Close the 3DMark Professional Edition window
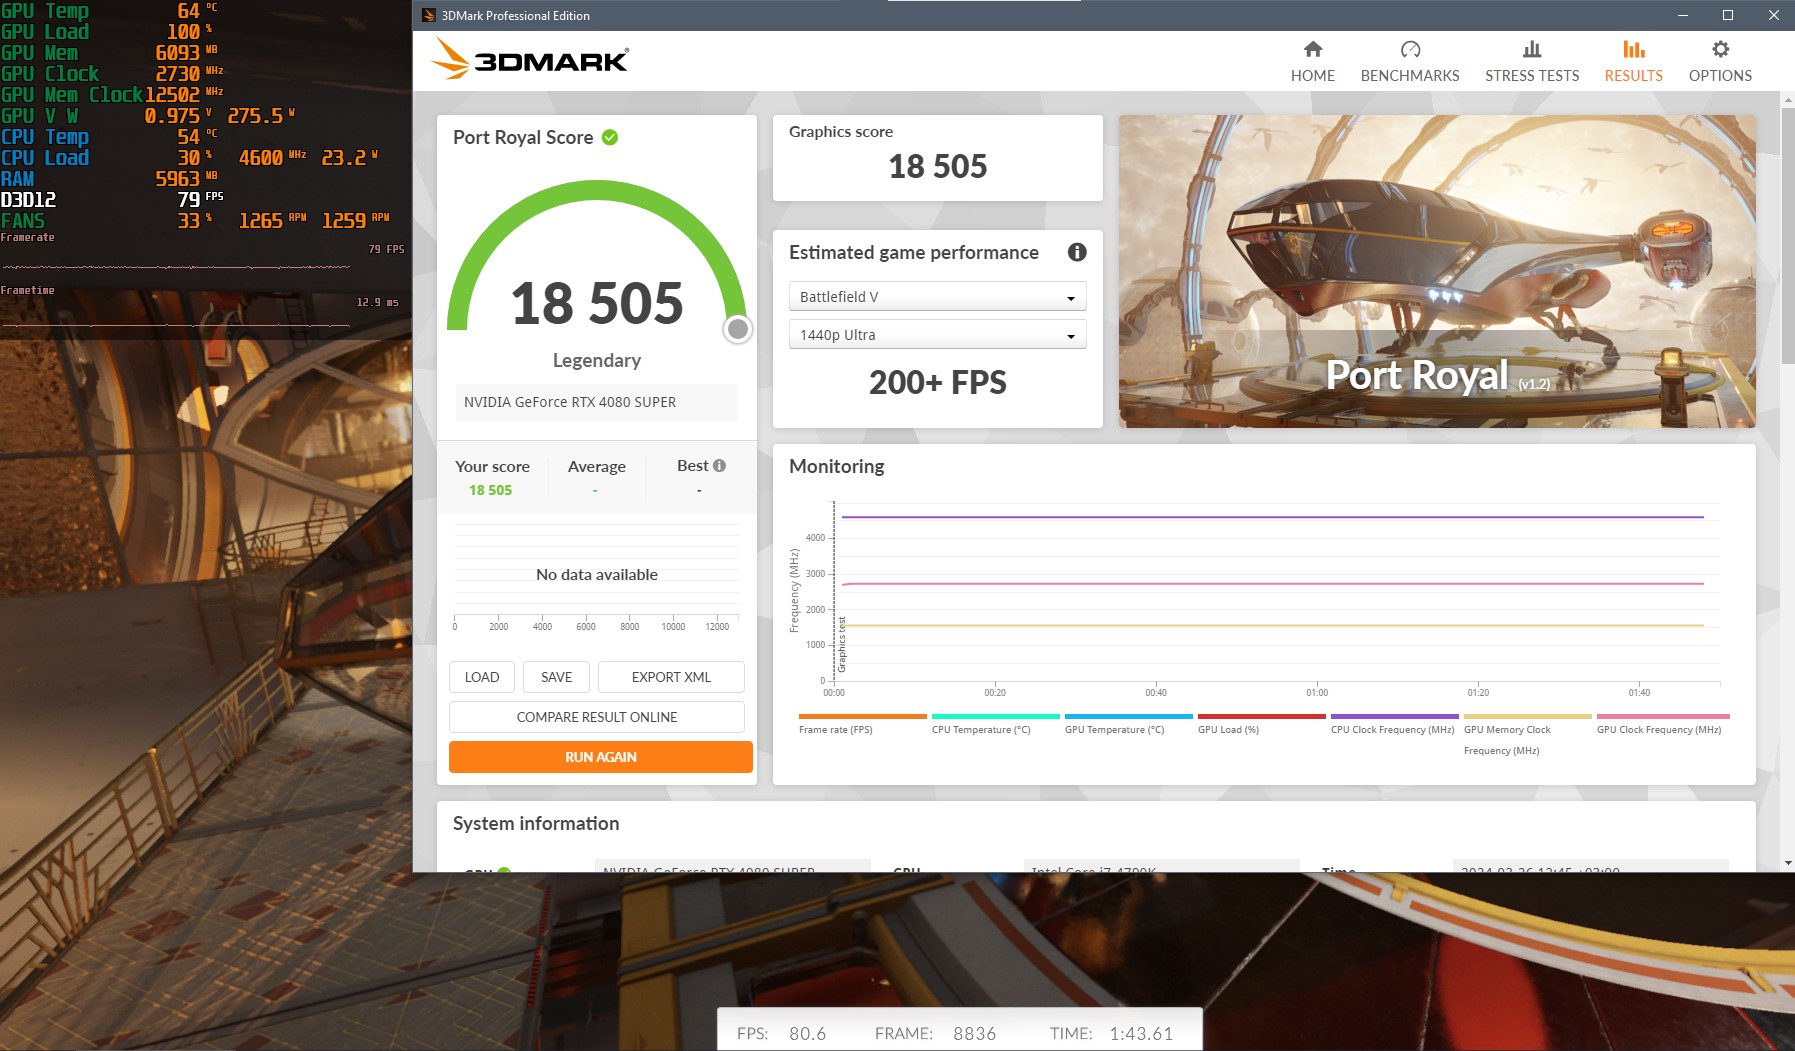This screenshot has width=1795, height=1051. pos(1773,15)
